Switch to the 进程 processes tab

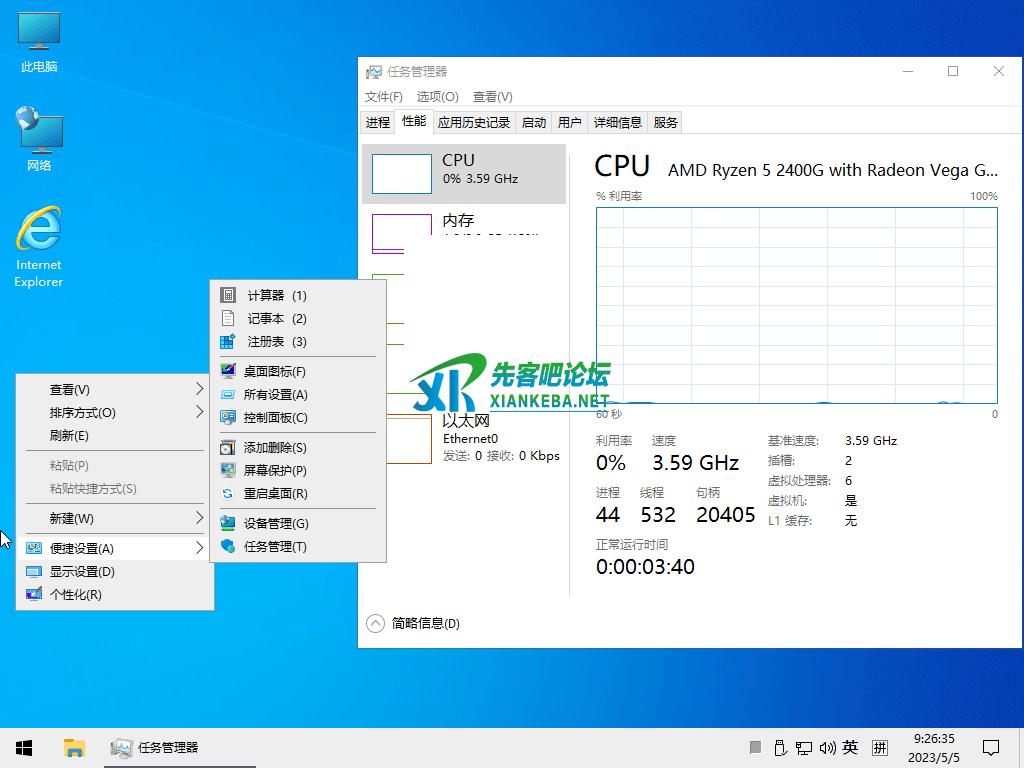377,122
